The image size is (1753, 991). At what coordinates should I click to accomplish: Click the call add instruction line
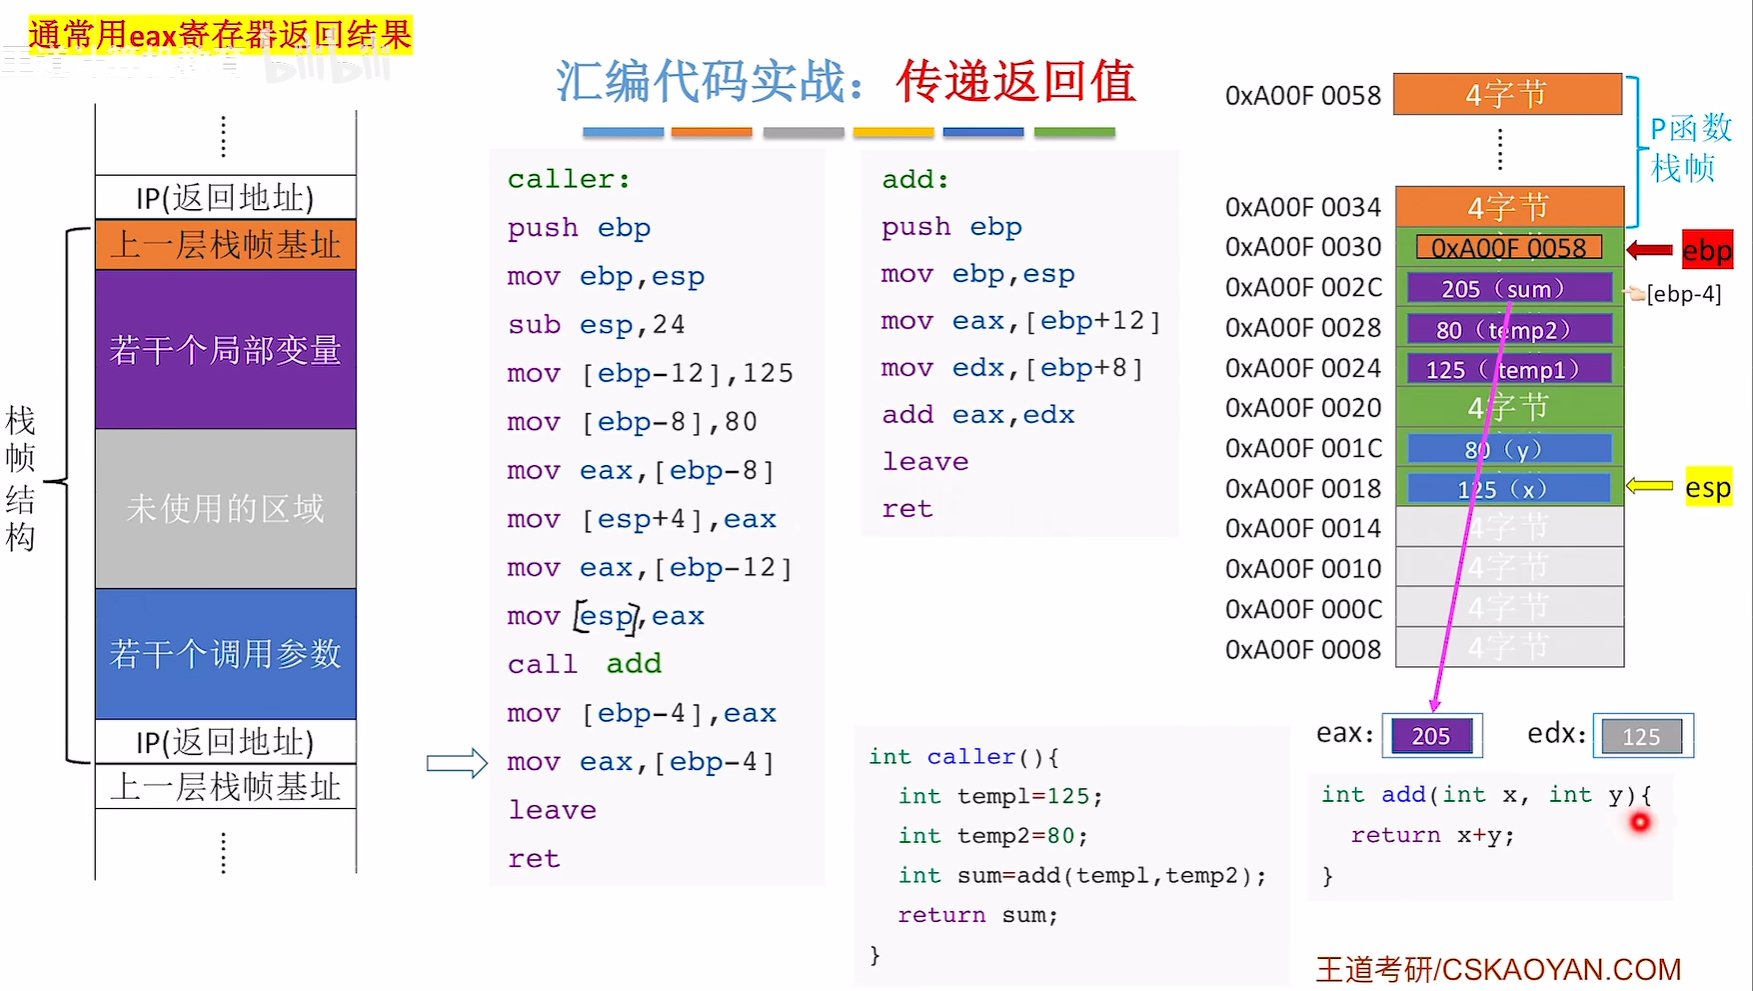point(584,664)
